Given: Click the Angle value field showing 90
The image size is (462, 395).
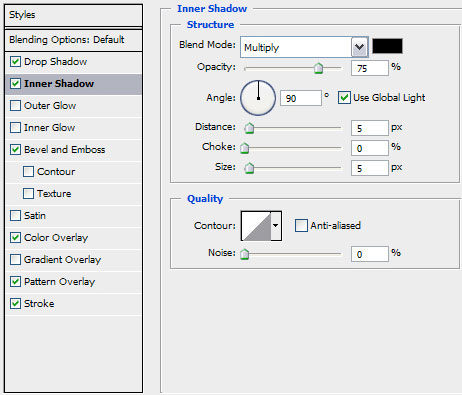Looking at the screenshot, I should [301, 98].
